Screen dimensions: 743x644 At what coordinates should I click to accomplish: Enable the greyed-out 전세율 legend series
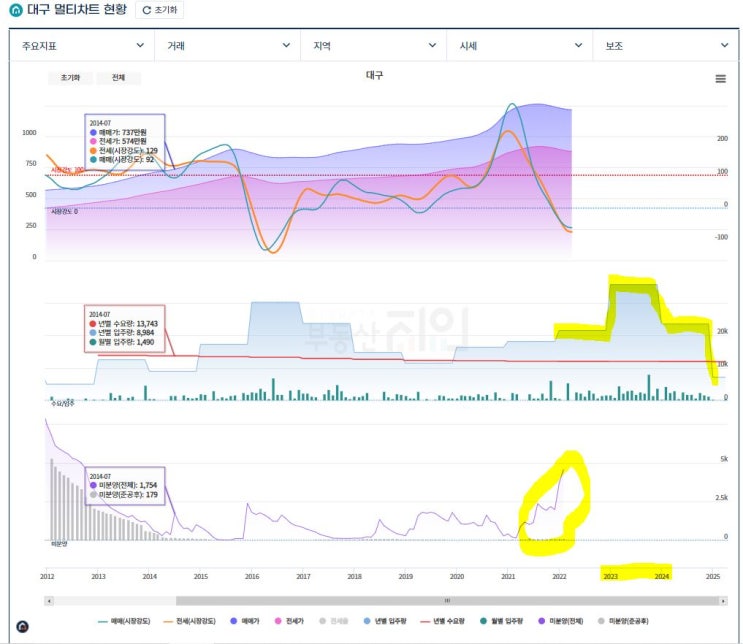(x=334, y=621)
